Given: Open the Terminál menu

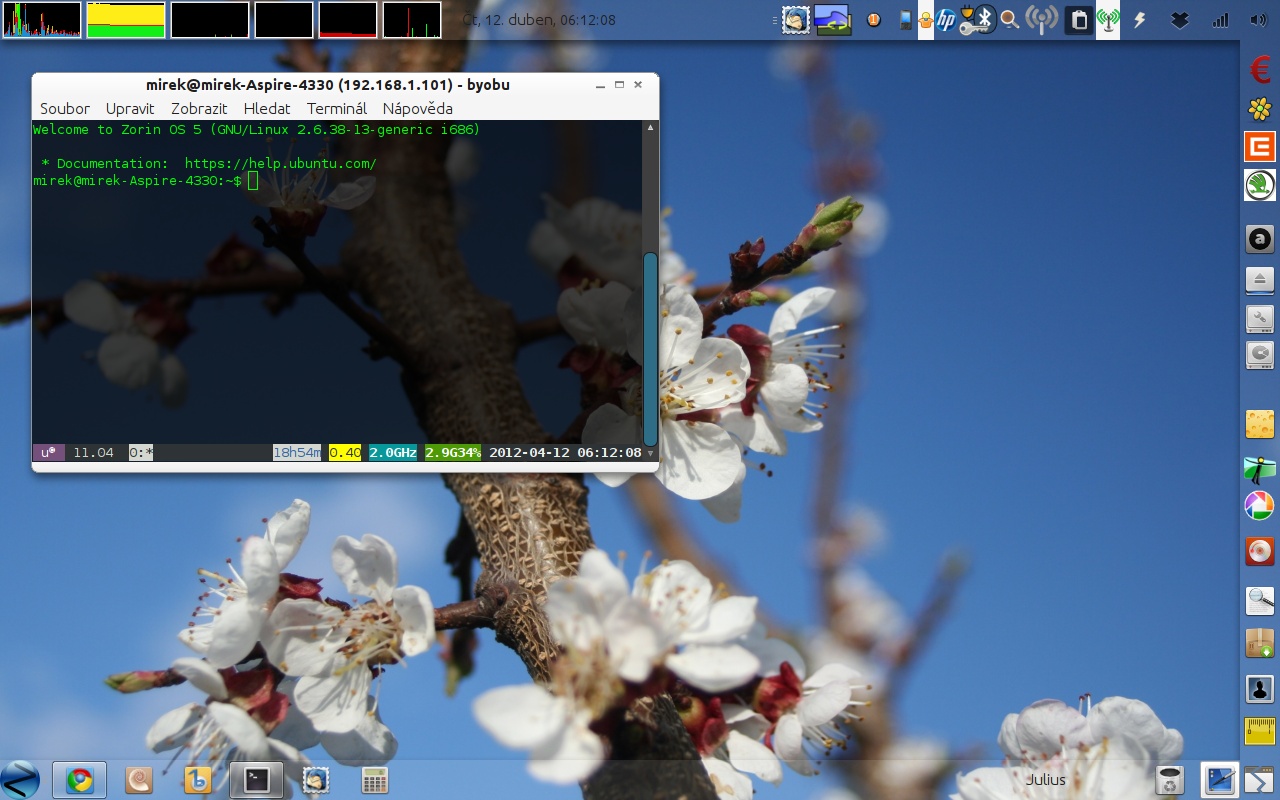Looking at the screenshot, I should pos(337,108).
